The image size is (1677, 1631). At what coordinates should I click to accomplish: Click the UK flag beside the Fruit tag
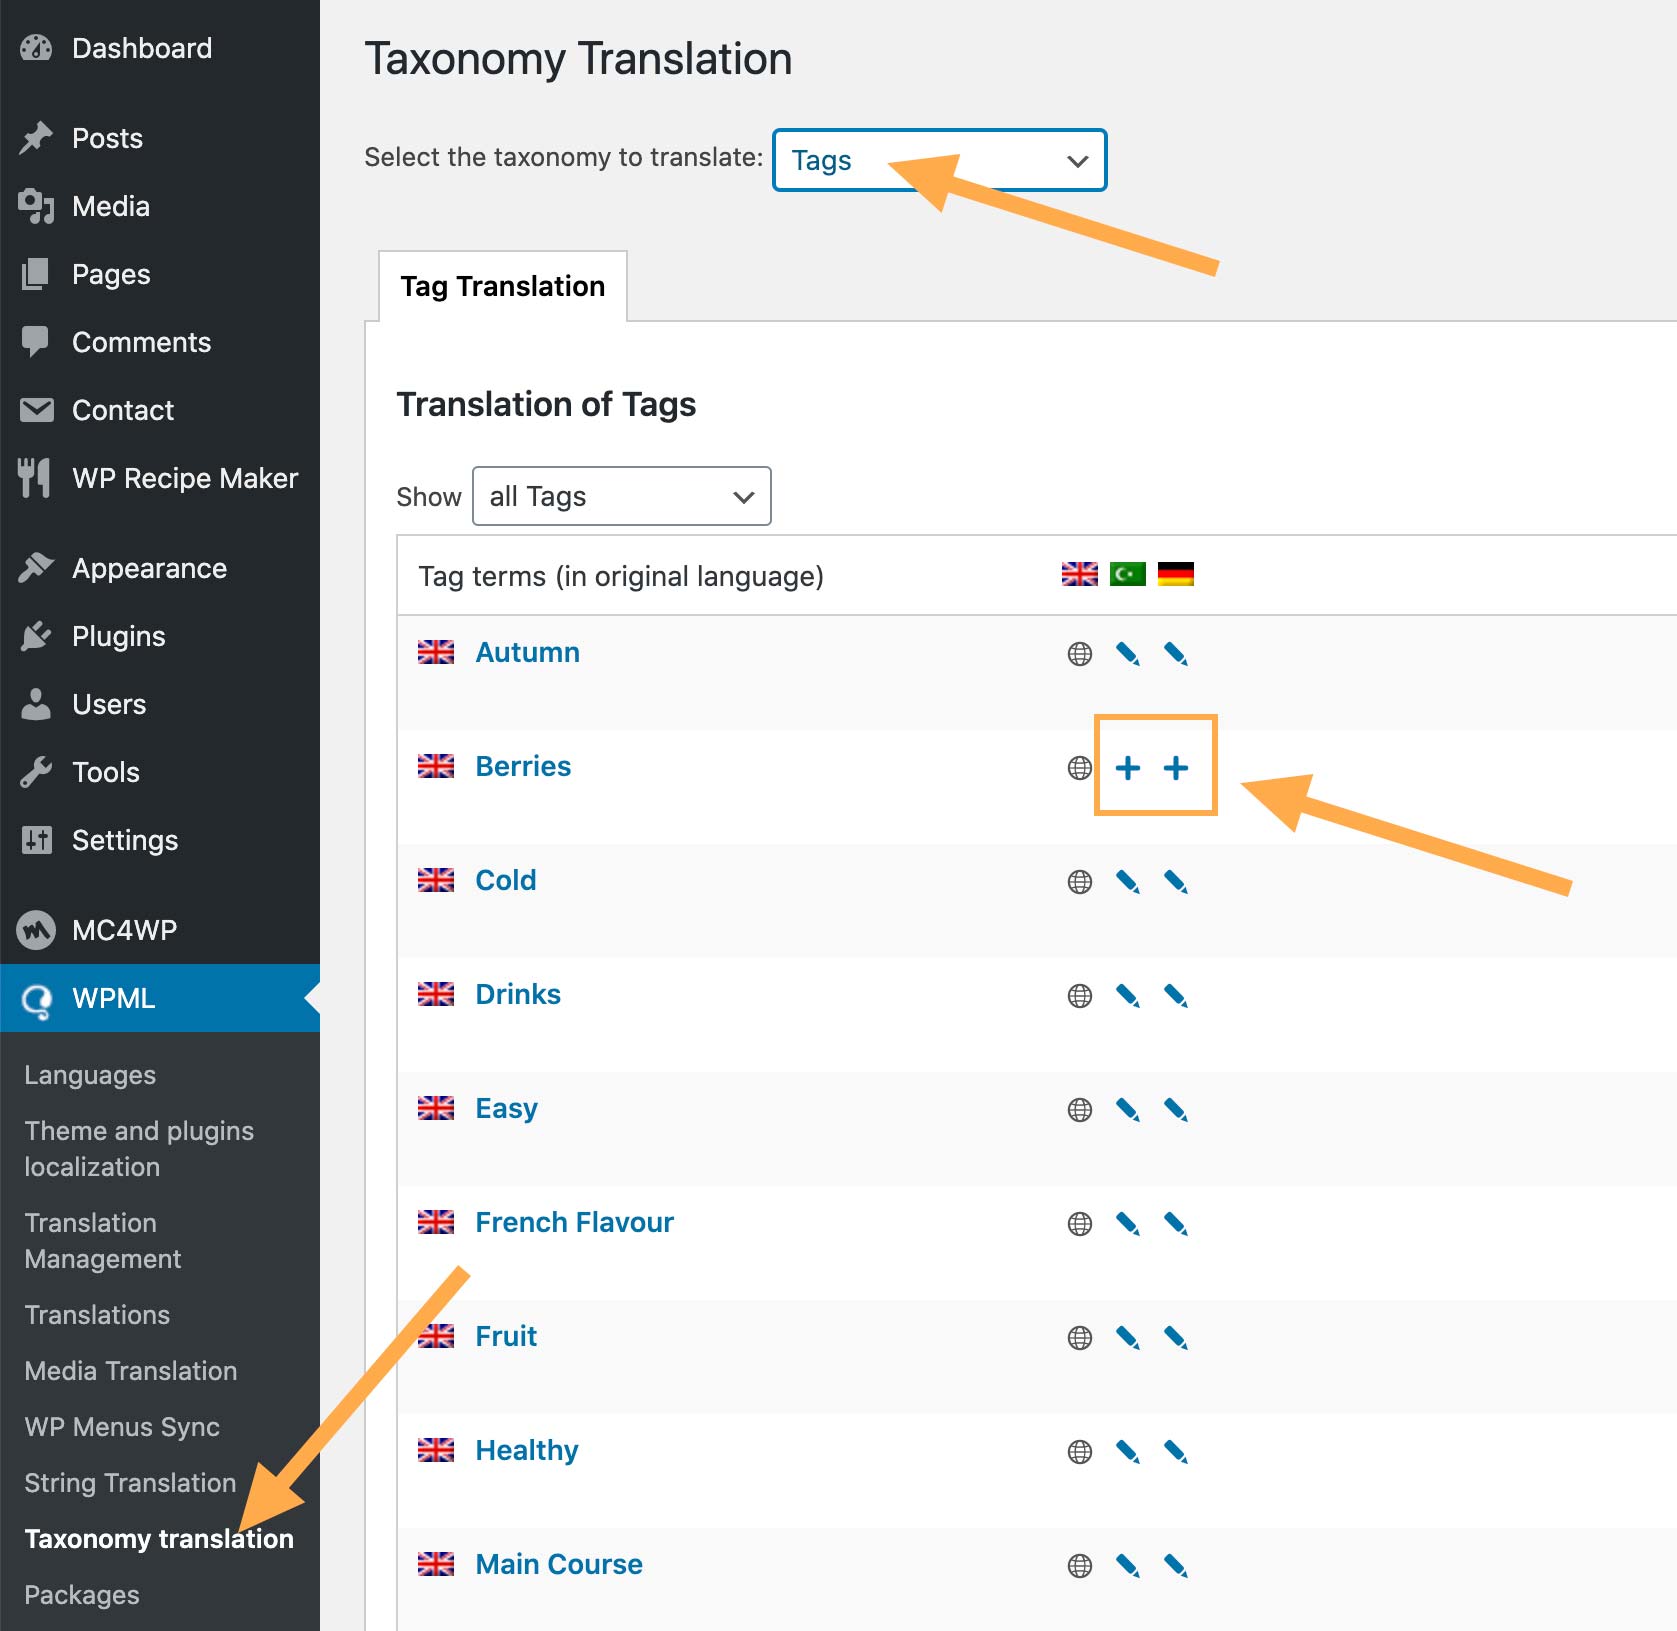[x=436, y=1336]
